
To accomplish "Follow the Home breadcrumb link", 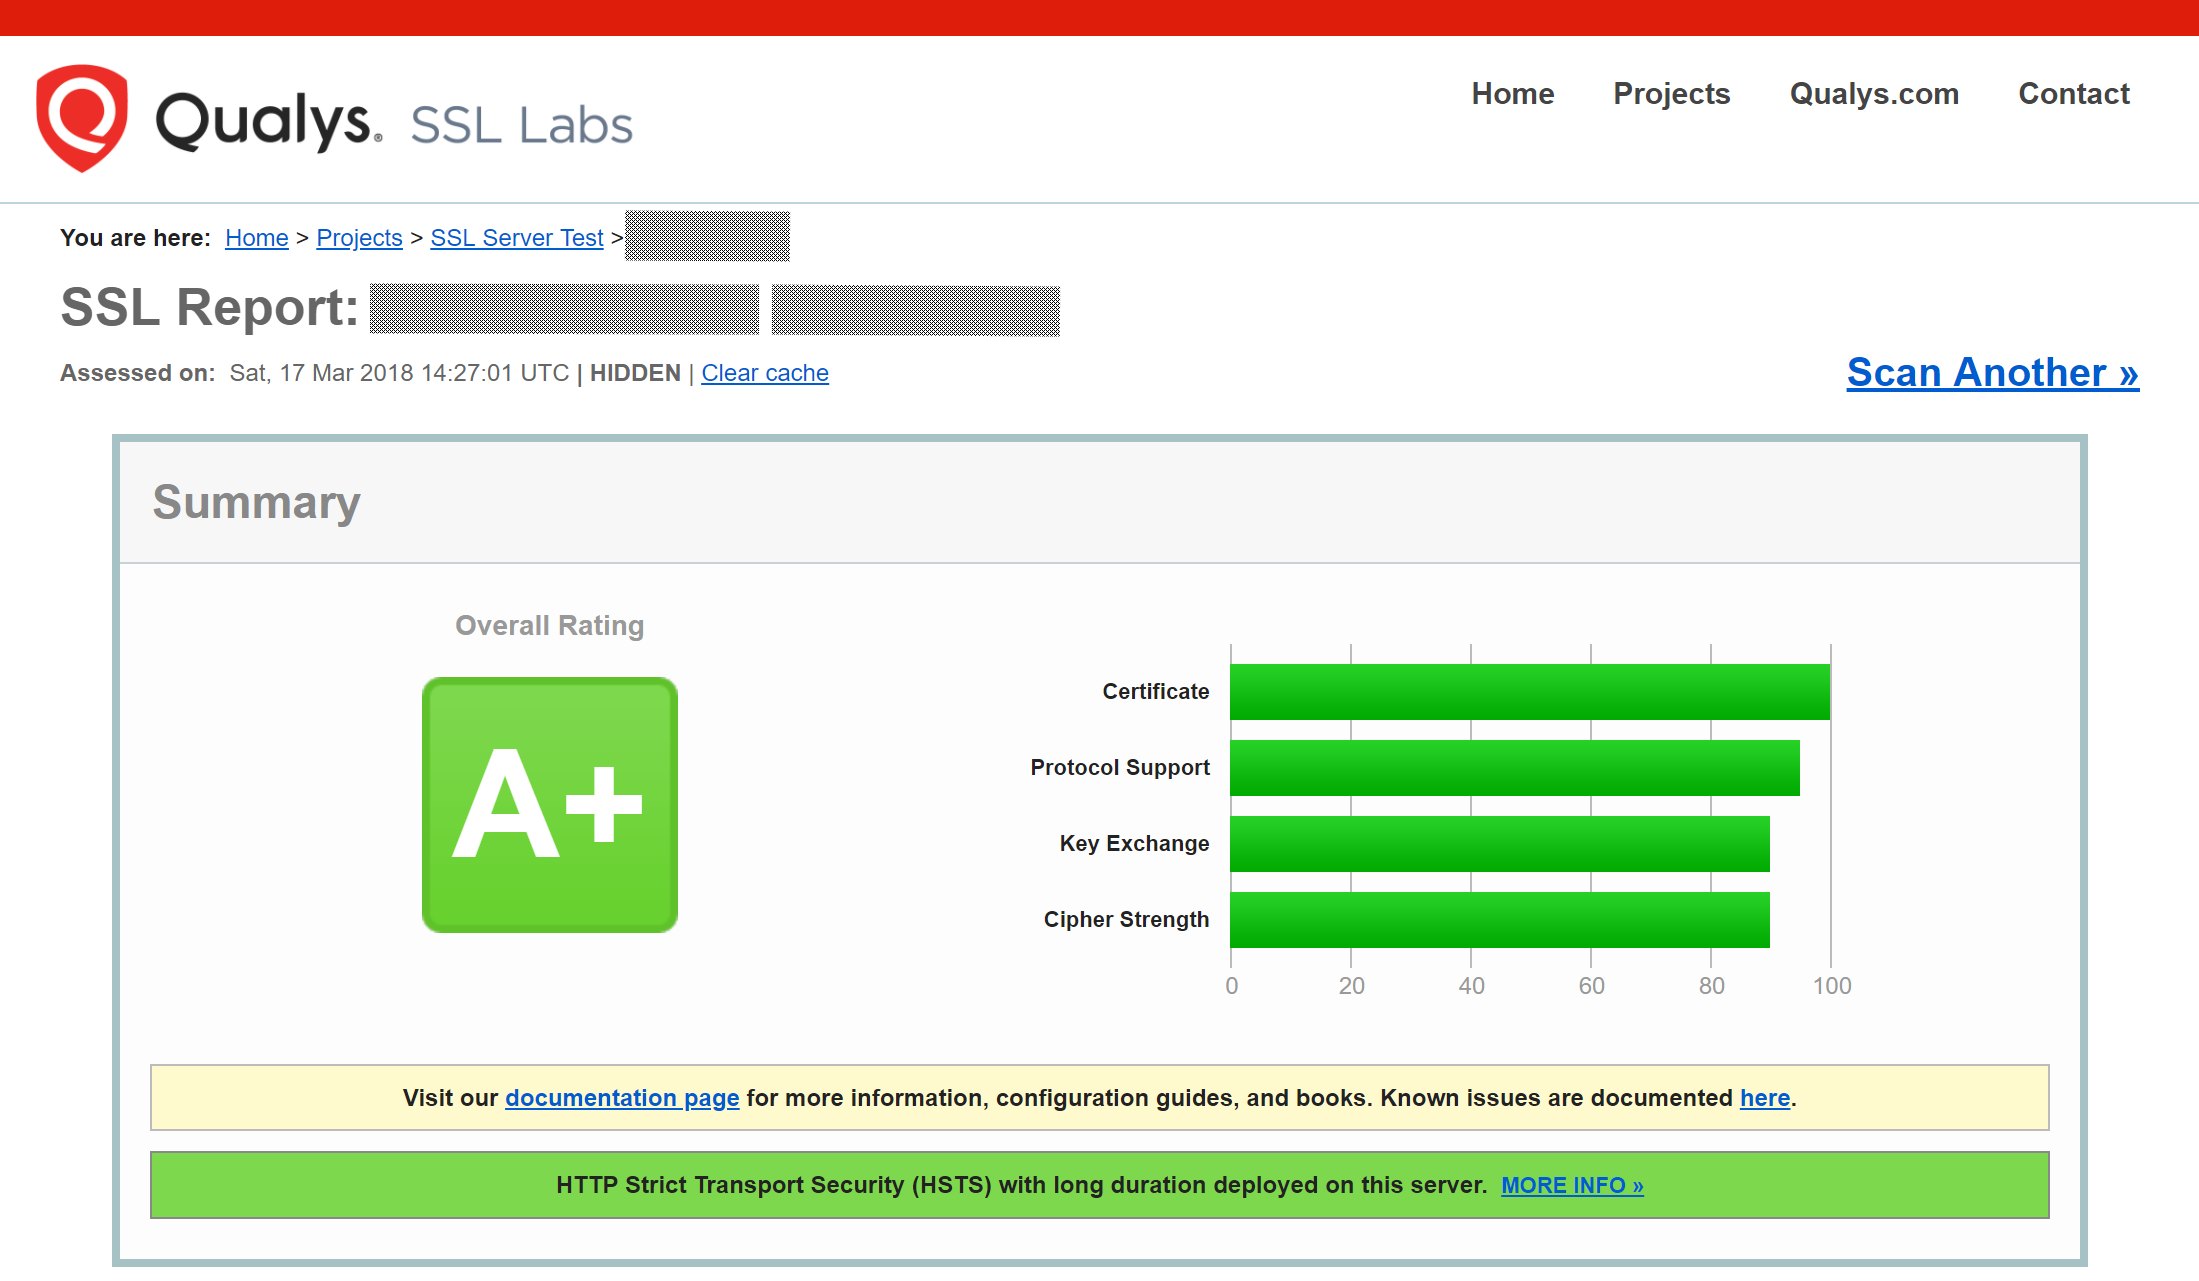I will click(x=256, y=237).
